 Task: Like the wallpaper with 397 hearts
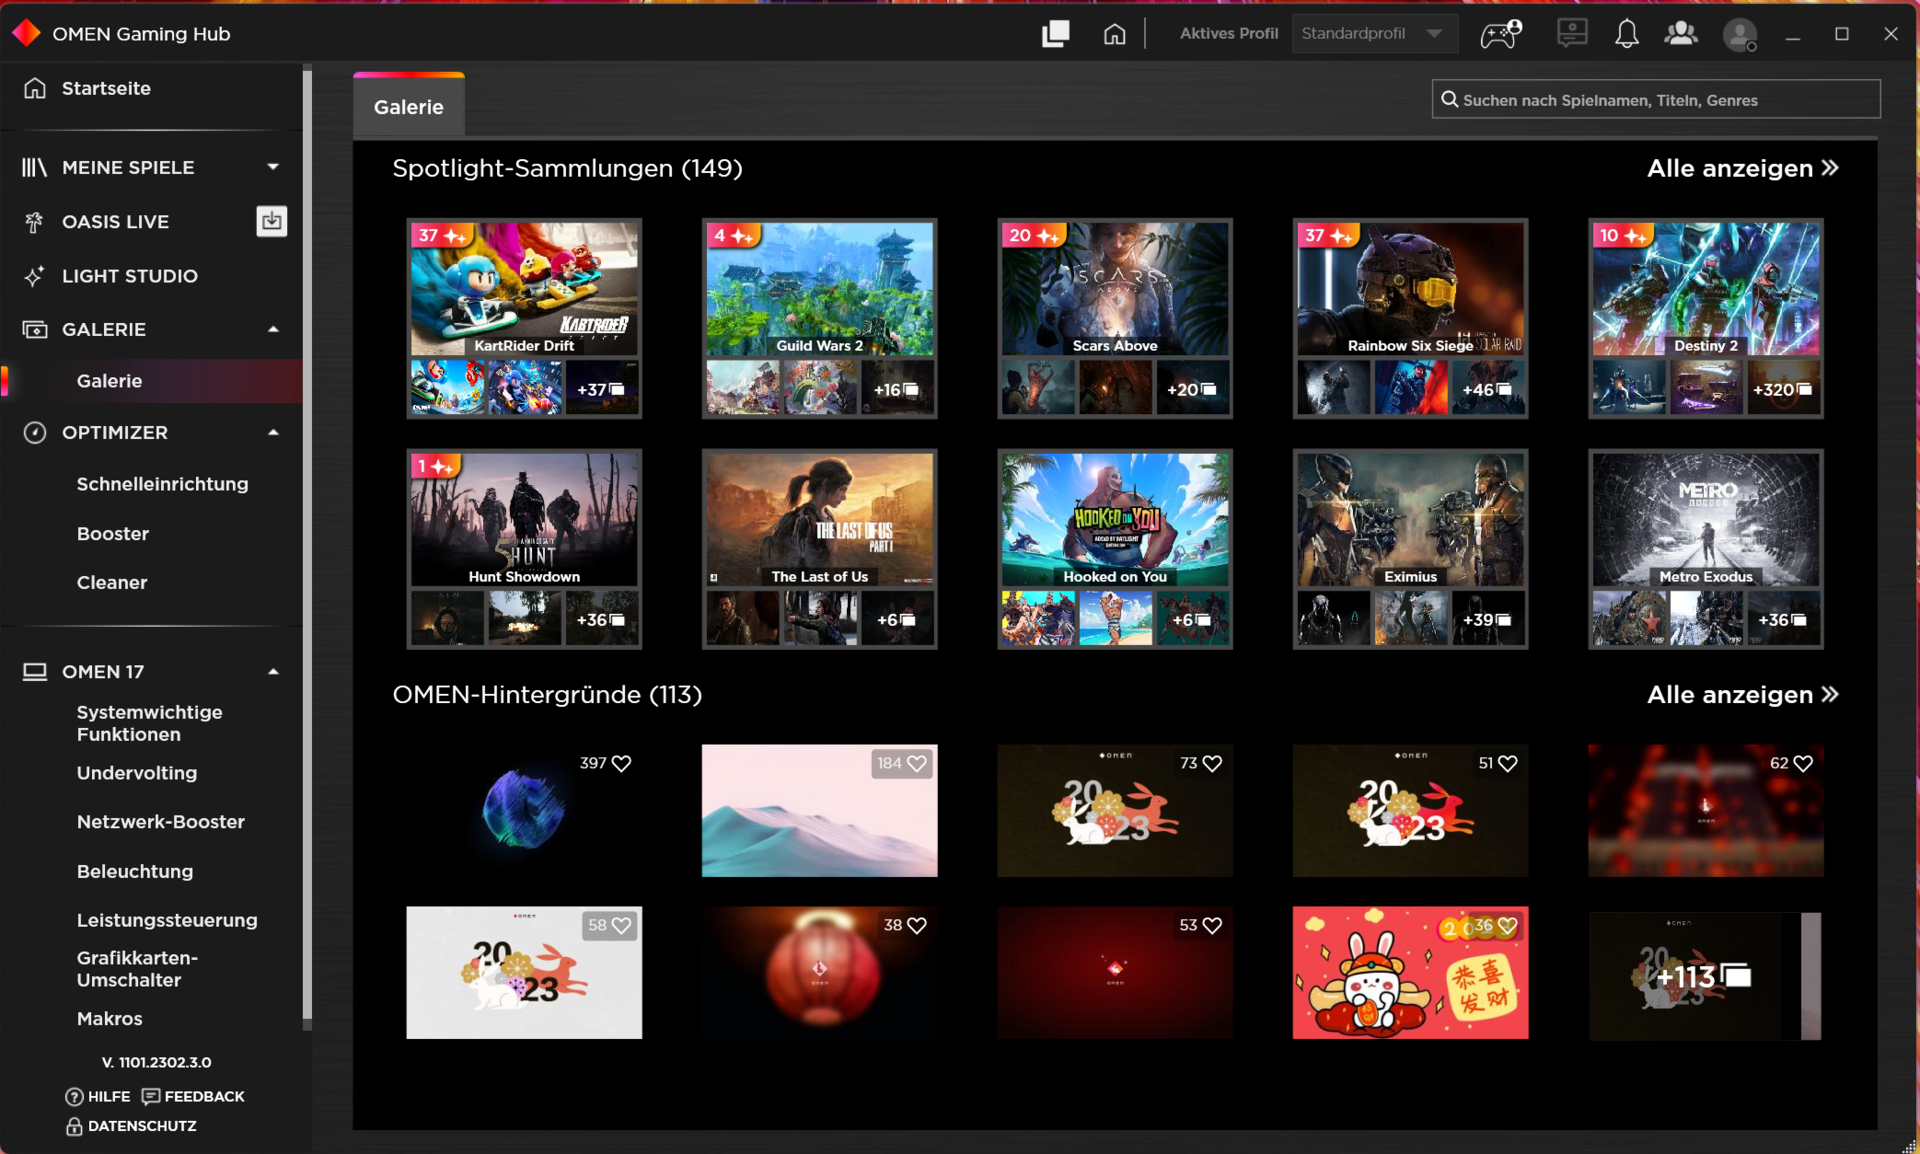pos(621,763)
